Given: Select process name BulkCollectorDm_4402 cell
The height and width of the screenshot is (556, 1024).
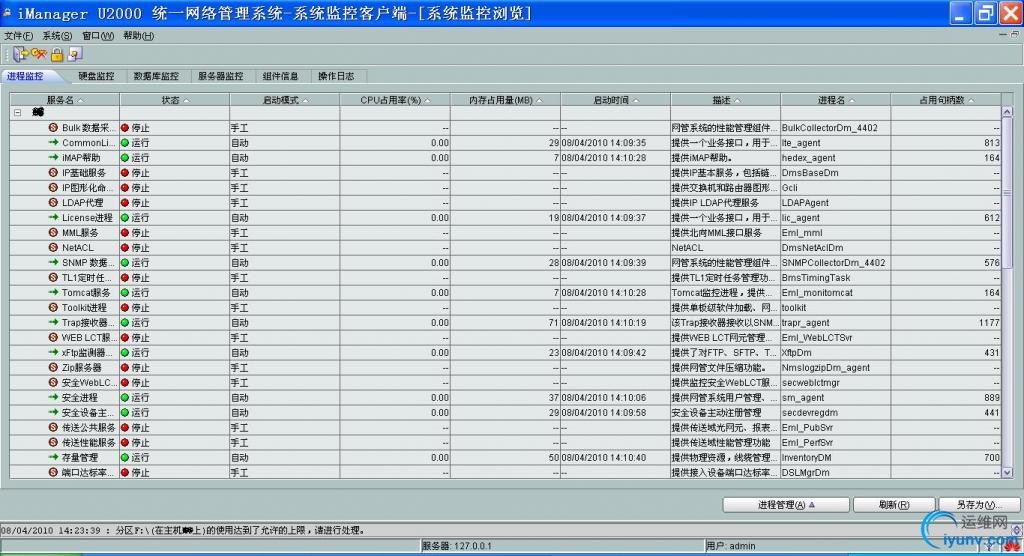Looking at the screenshot, I should 835,128.
